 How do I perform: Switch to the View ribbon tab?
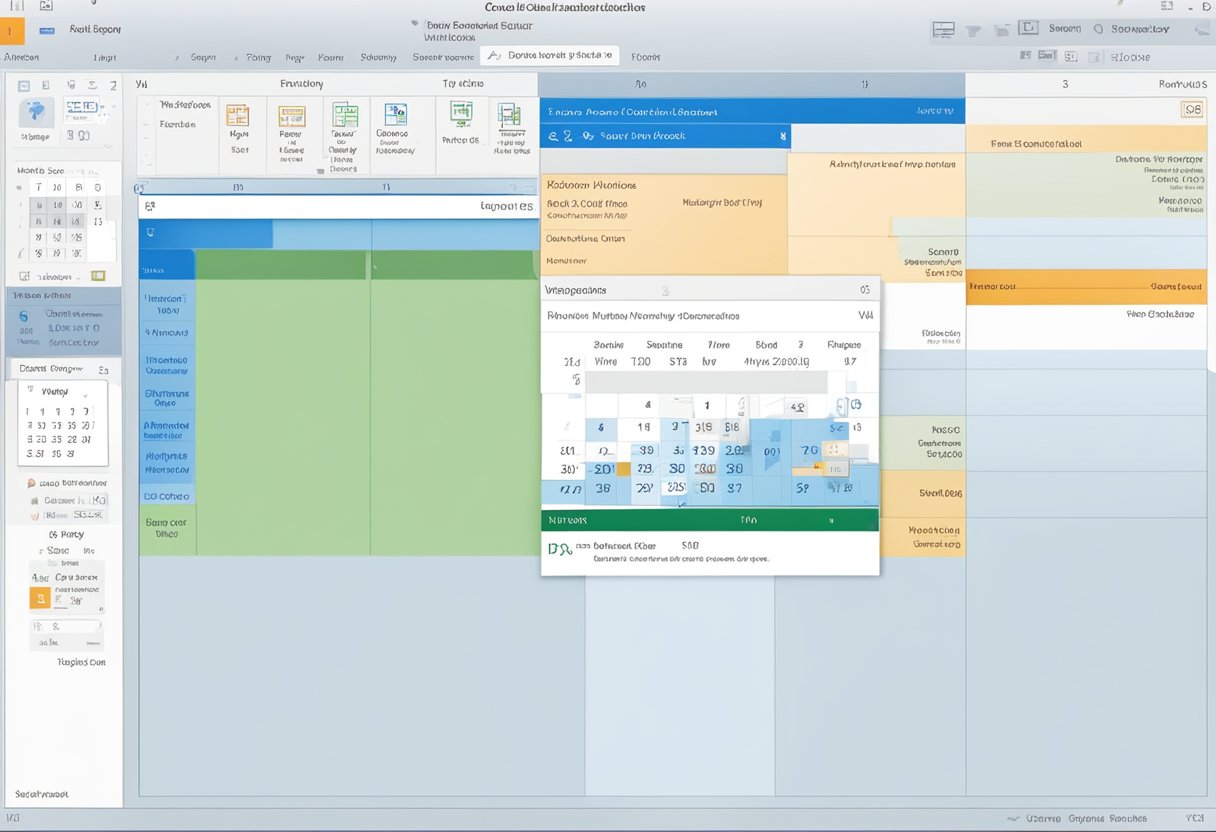pyautogui.click(x=379, y=57)
